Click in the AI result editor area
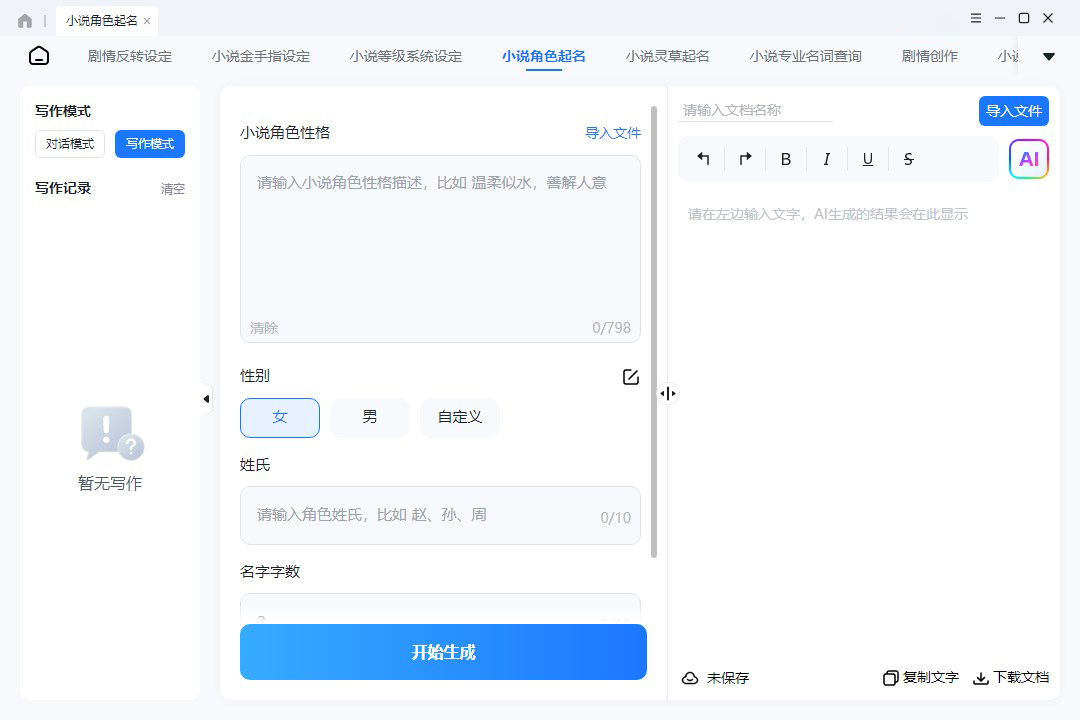Image resolution: width=1080 pixels, height=720 pixels. click(864, 427)
